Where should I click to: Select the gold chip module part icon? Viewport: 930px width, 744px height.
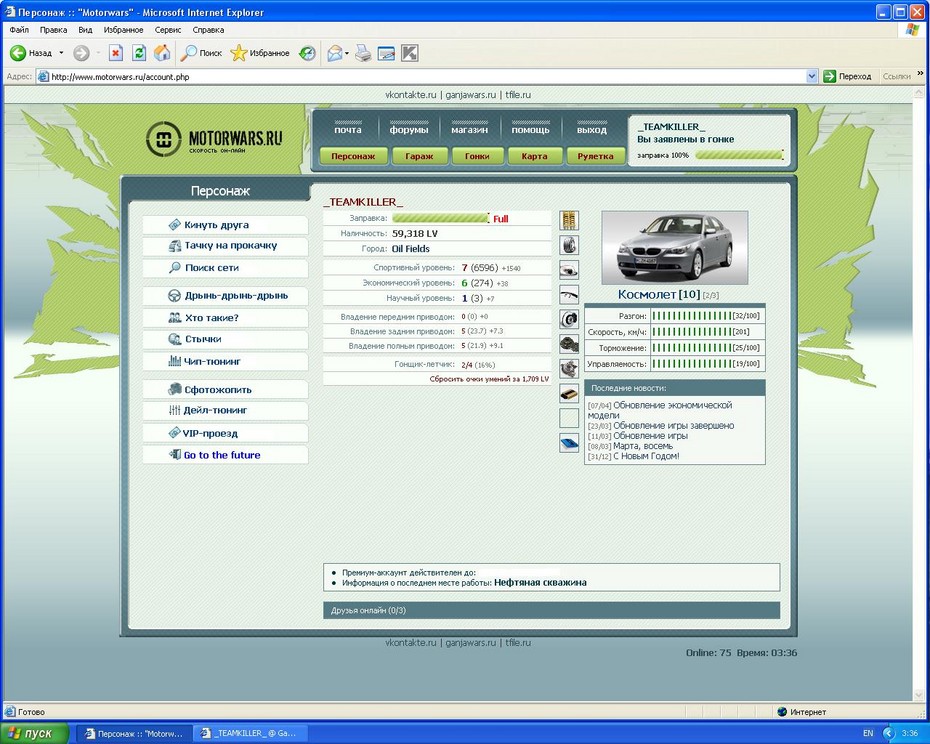click(x=569, y=393)
